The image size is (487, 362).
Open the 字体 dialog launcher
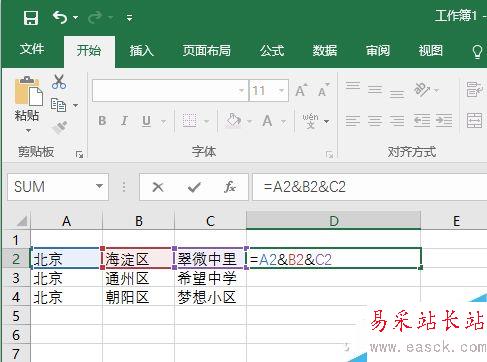pyautogui.click(x=330, y=155)
